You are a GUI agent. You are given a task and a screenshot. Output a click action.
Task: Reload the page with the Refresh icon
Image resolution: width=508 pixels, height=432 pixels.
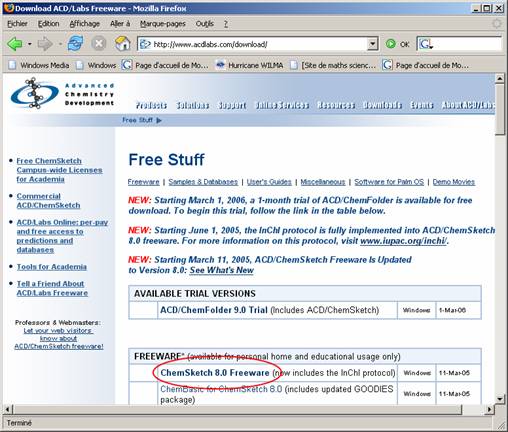76,44
